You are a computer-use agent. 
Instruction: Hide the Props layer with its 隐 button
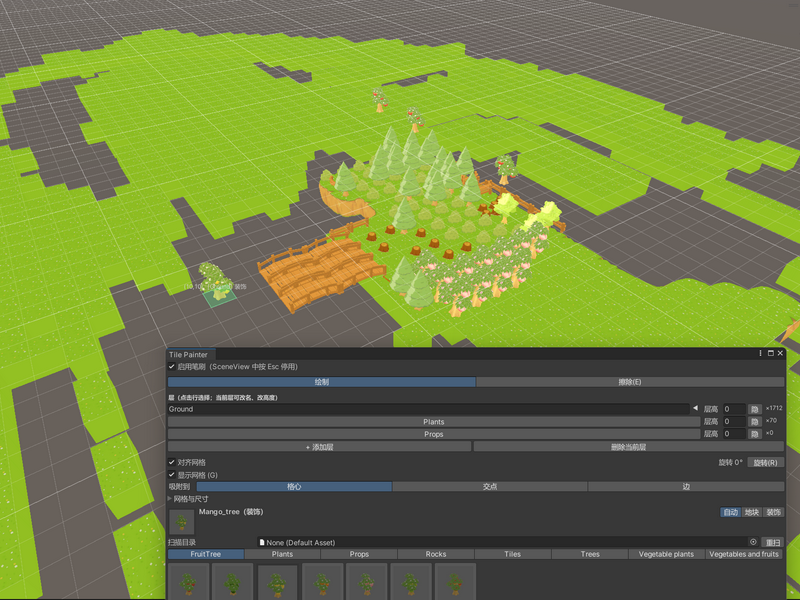755,434
